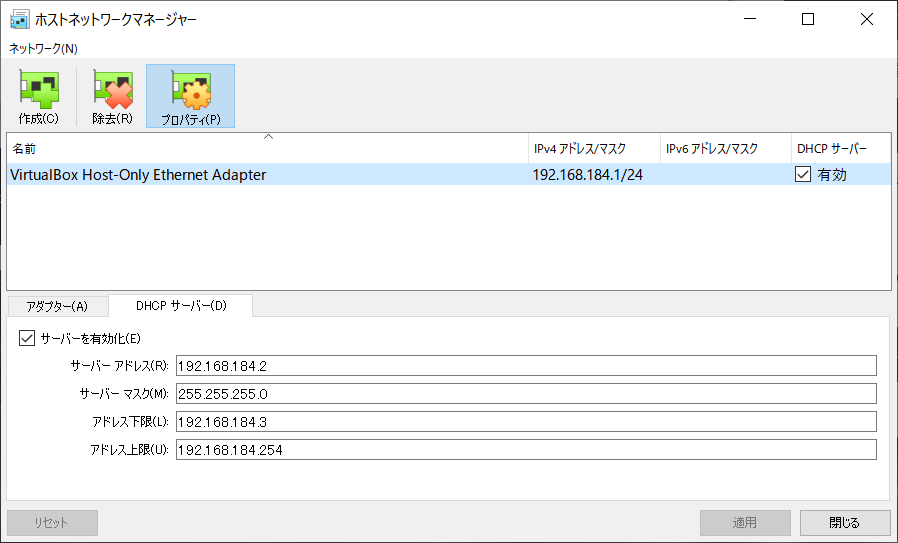This screenshot has height=543, width=898.
Task: Toggle the サーバーを有効化(E) checkbox
Action: (26, 339)
